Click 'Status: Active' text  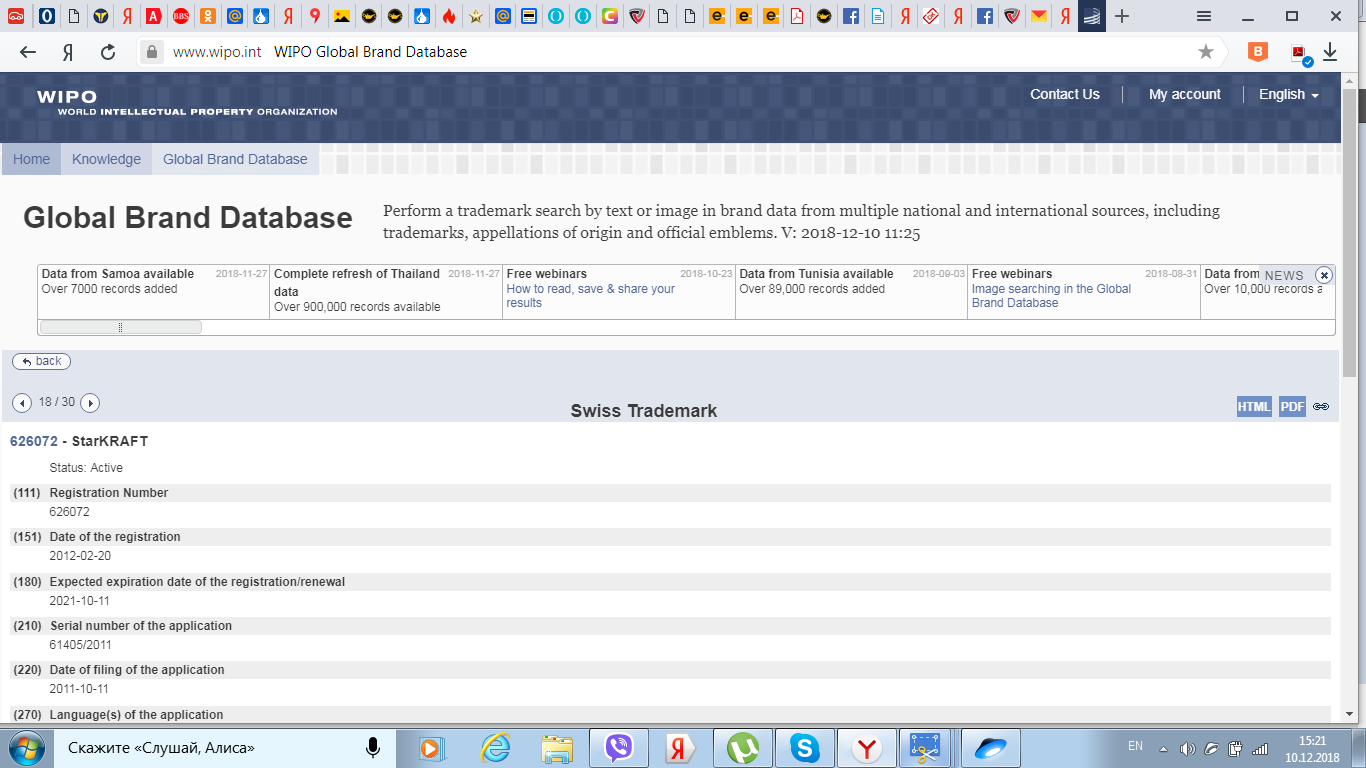86,468
